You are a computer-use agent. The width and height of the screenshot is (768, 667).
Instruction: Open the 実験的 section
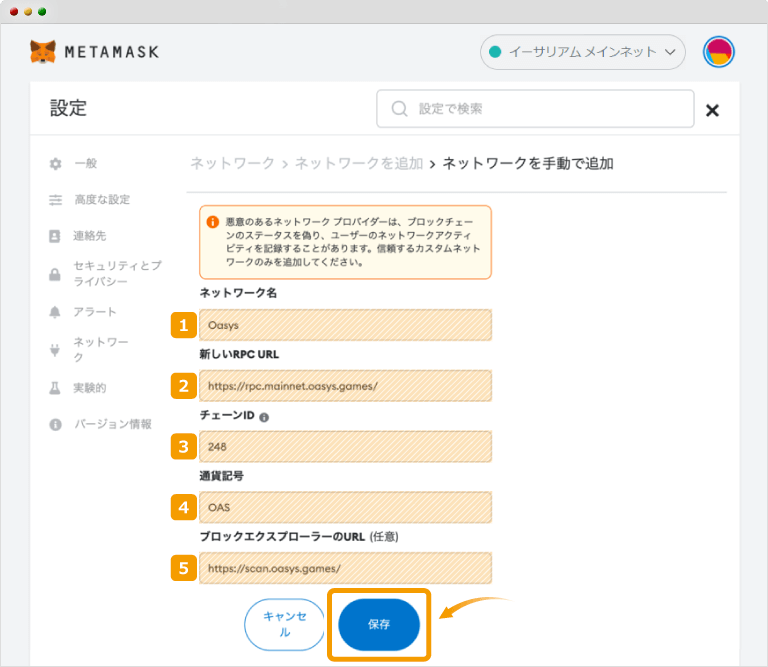pyautogui.click(x=90, y=388)
